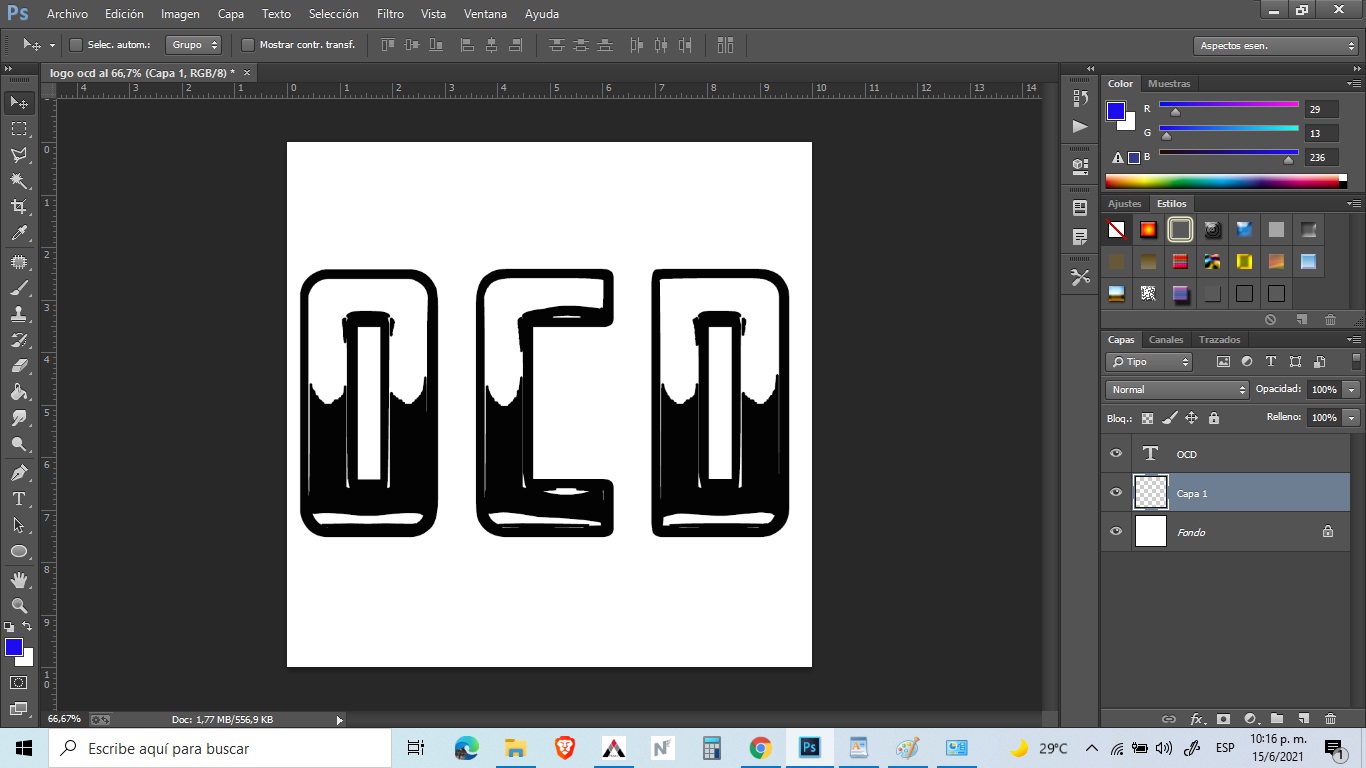Image resolution: width=1366 pixels, height=768 pixels.
Task: Enable Selec. autom. checkbox
Action: [76, 45]
